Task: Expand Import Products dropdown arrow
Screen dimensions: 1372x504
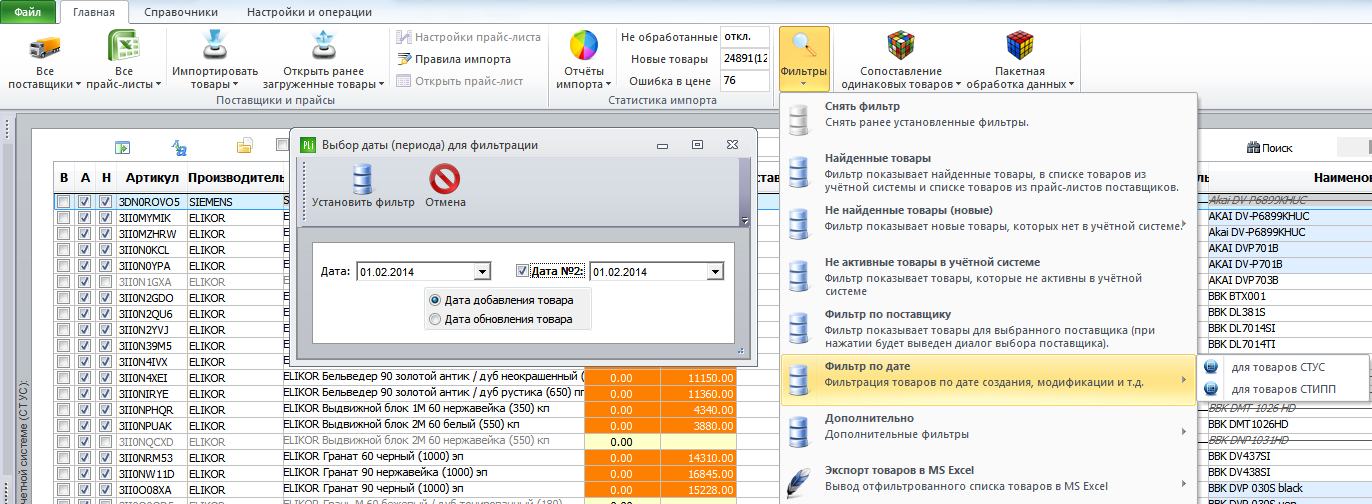Action: pyautogui.click(x=236, y=85)
